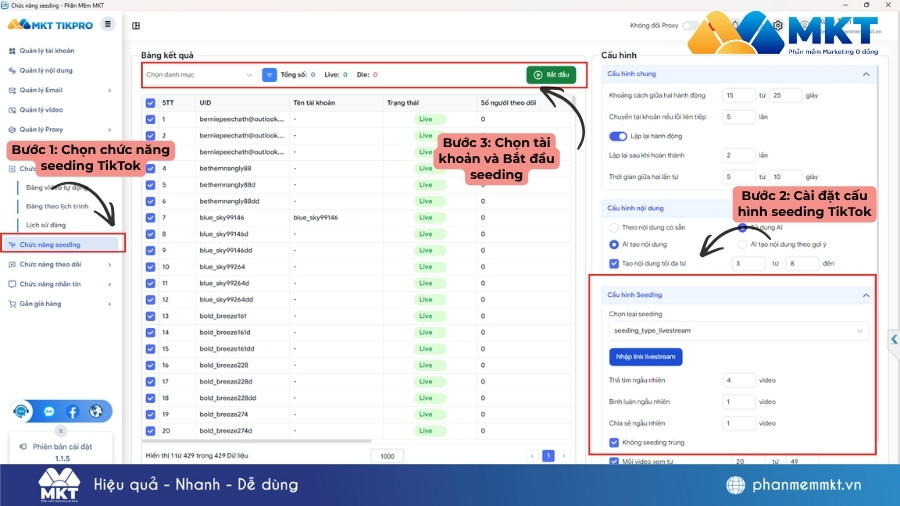
Task: Click the Chức năng nhắn tin chat icon
Action: point(12,285)
